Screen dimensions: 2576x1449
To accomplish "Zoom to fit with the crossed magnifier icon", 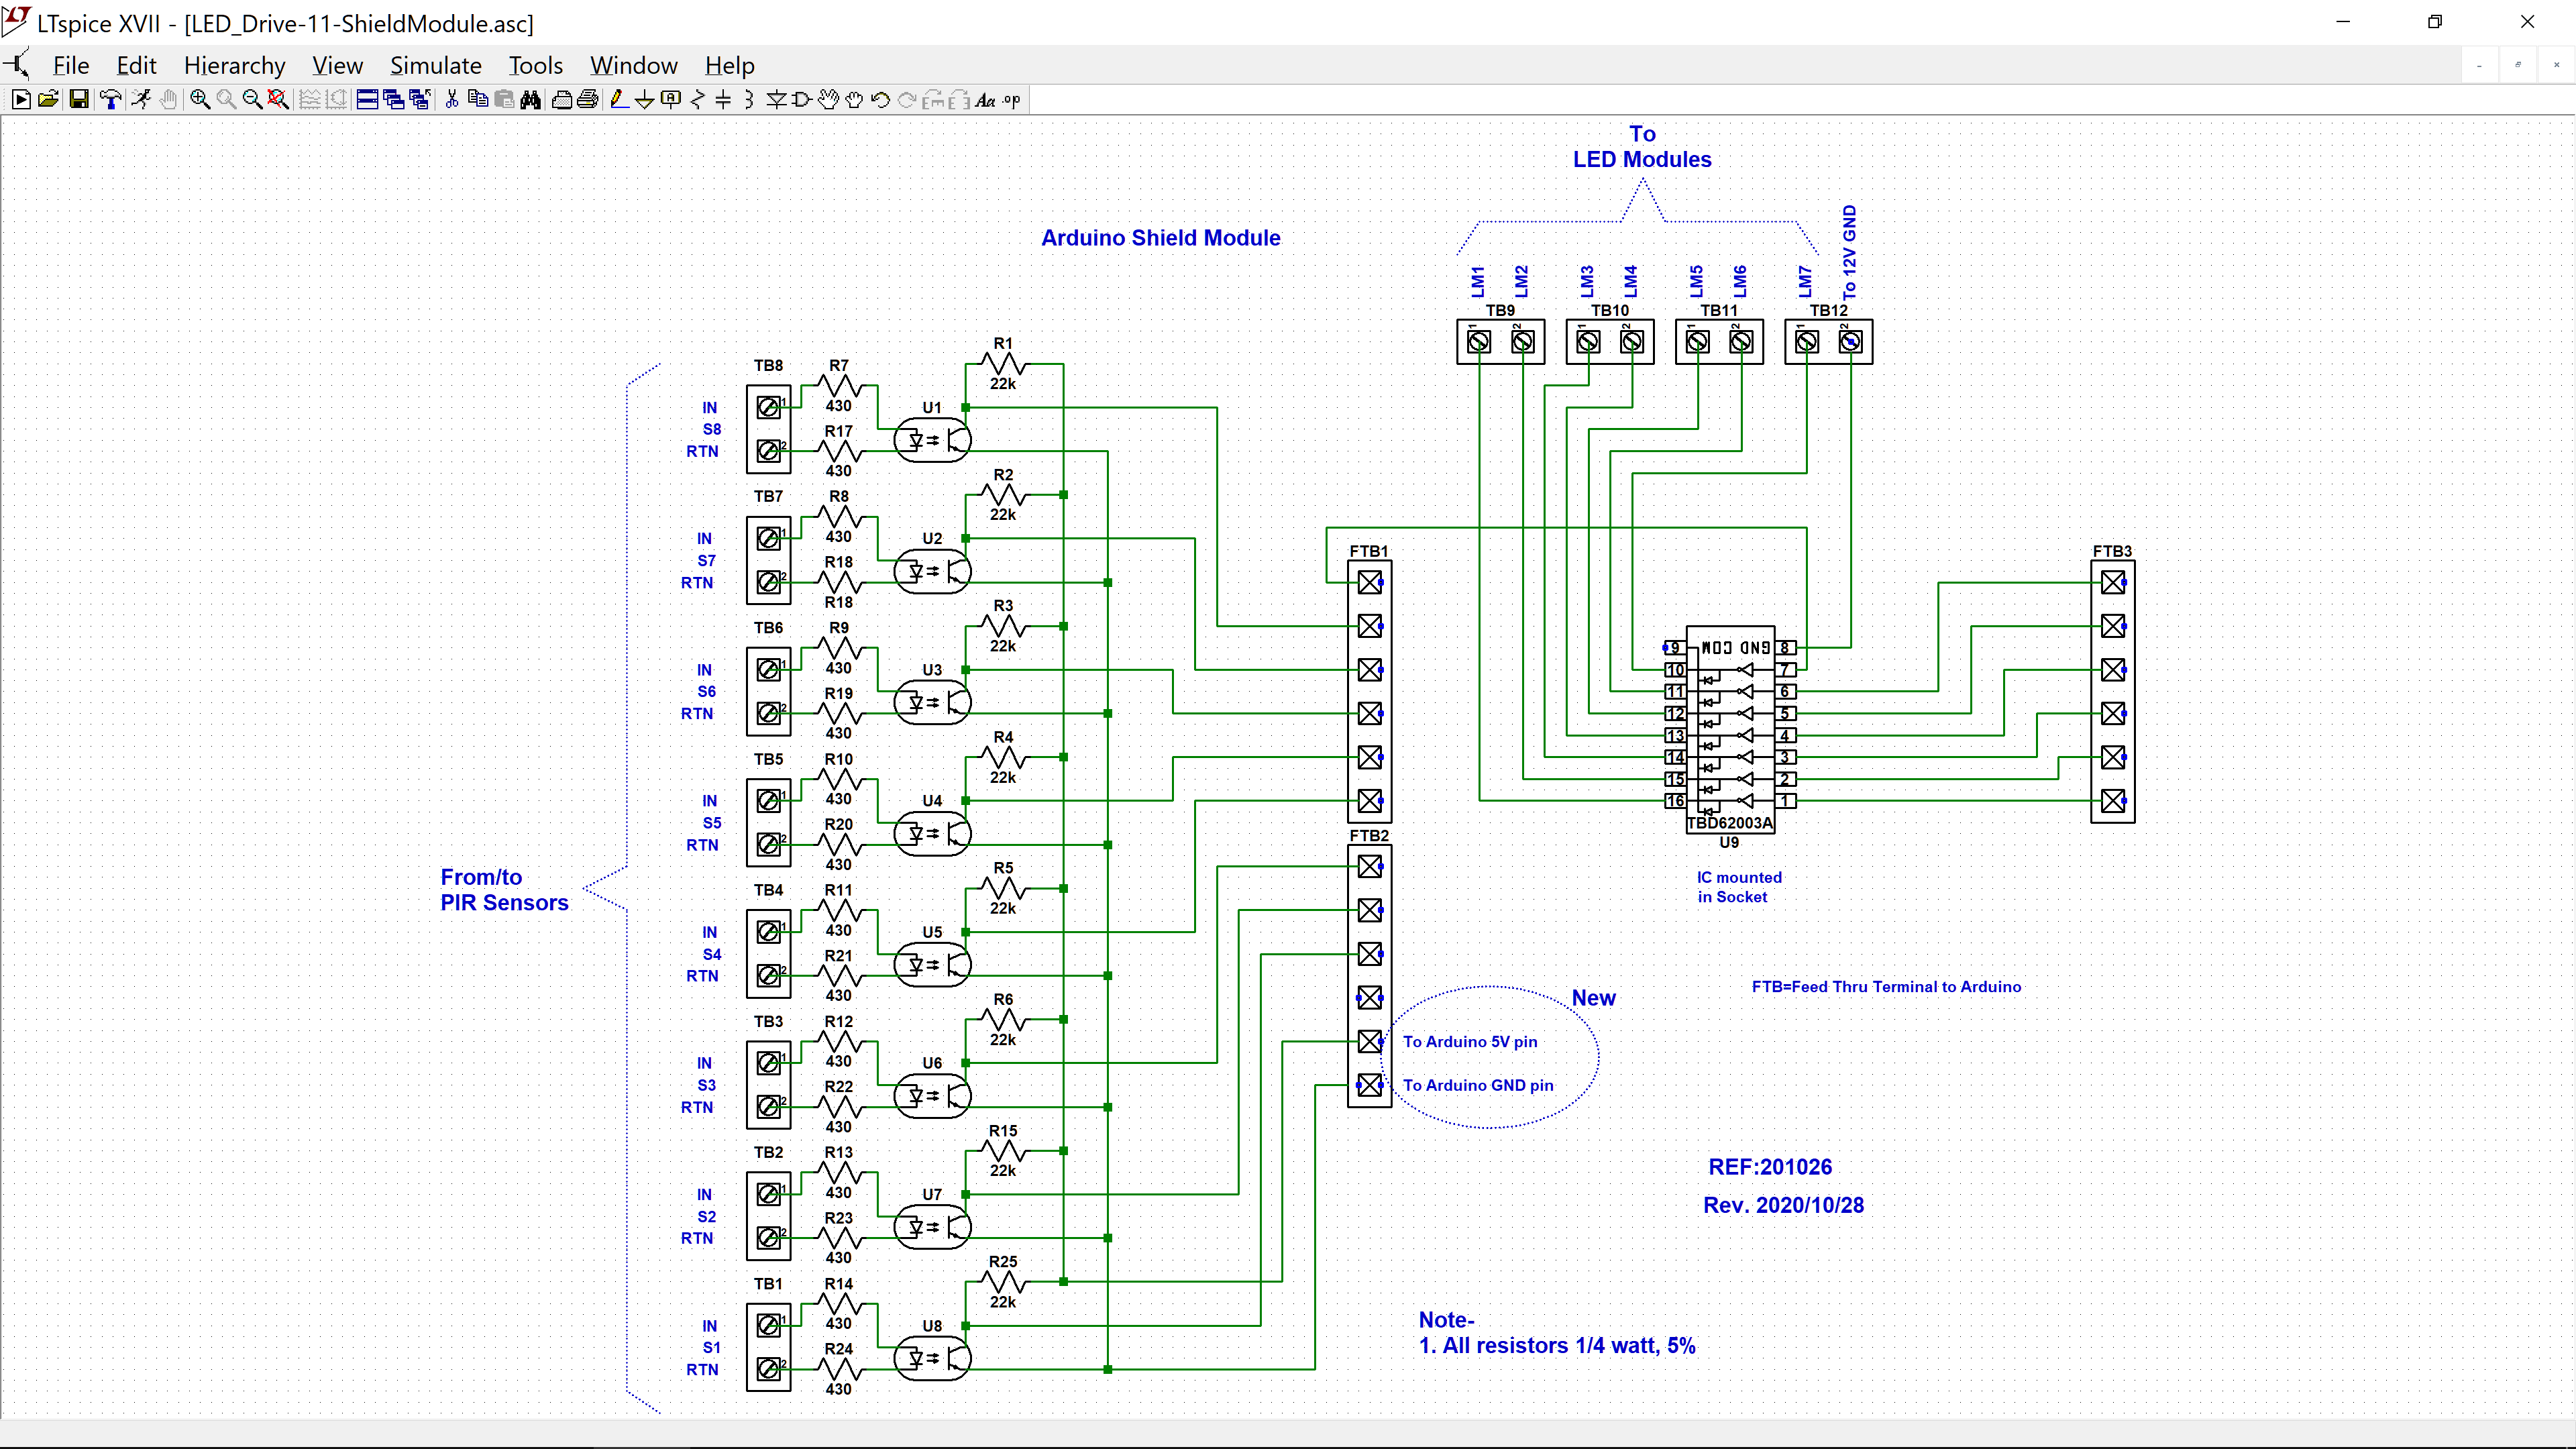I will tap(278, 99).
